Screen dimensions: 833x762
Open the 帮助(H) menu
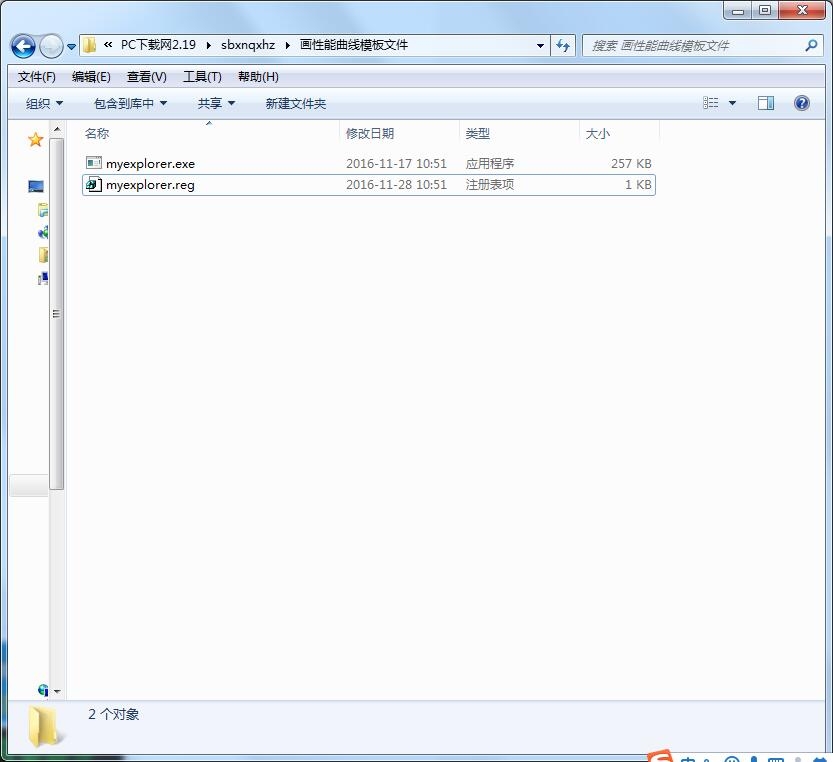click(x=258, y=77)
